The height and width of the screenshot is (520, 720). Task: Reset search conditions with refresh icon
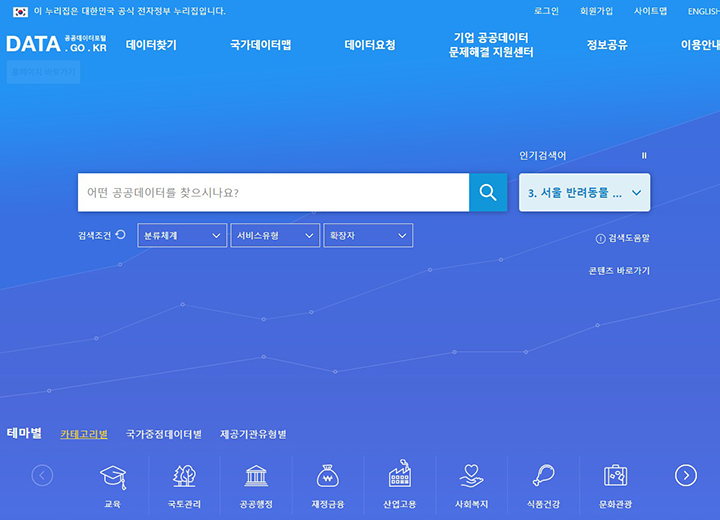click(x=121, y=235)
